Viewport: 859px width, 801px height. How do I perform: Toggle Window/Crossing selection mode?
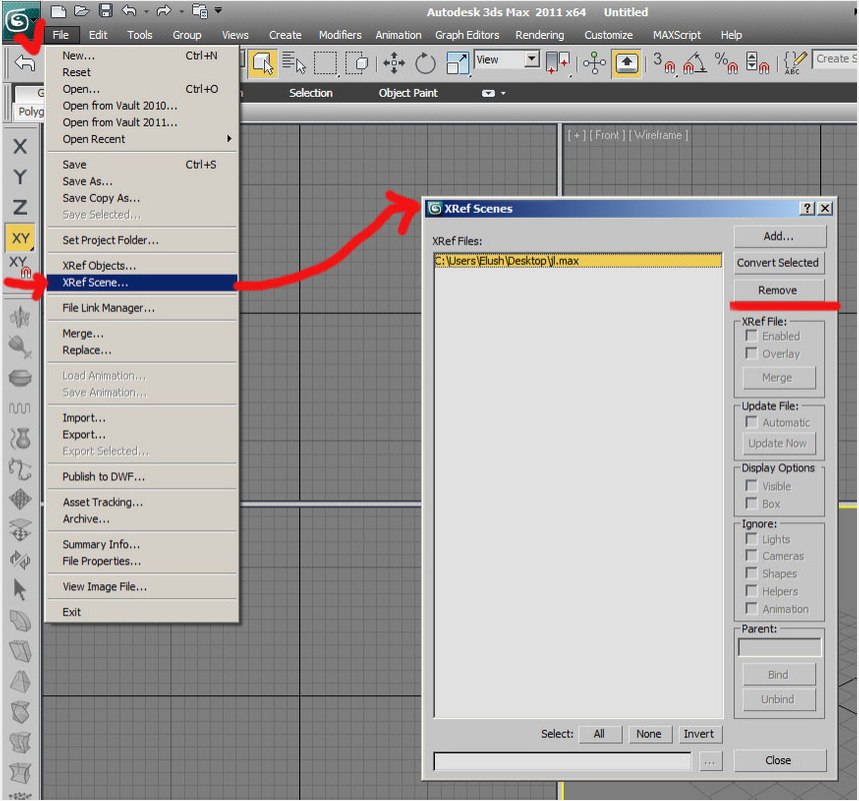coord(358,63)
